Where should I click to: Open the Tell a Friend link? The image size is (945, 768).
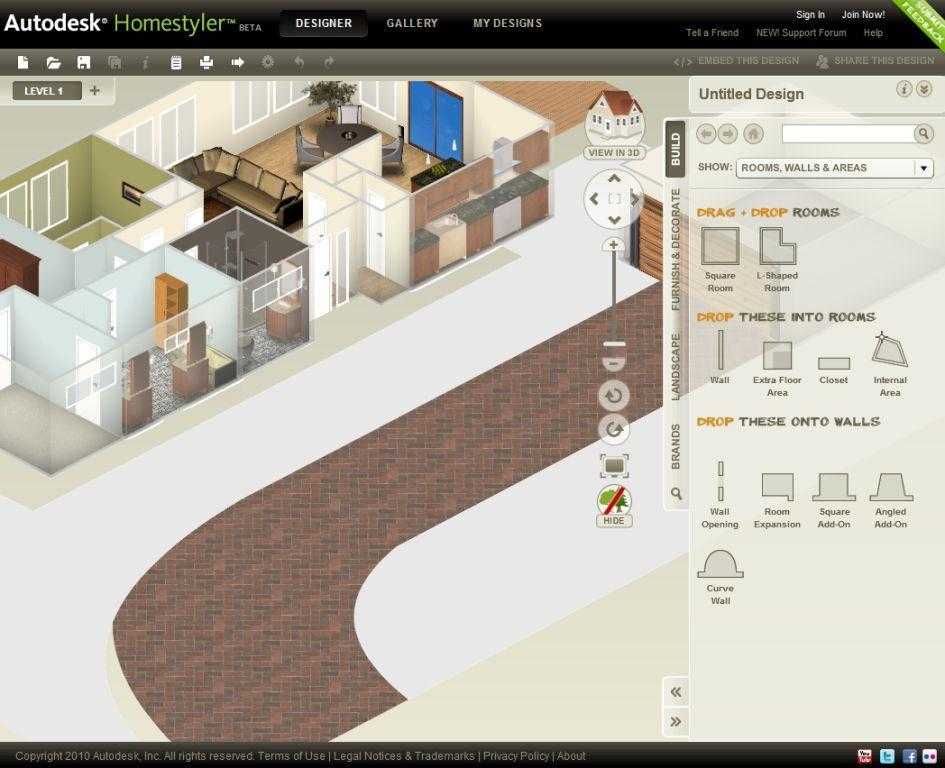click(x=712, y=33)
